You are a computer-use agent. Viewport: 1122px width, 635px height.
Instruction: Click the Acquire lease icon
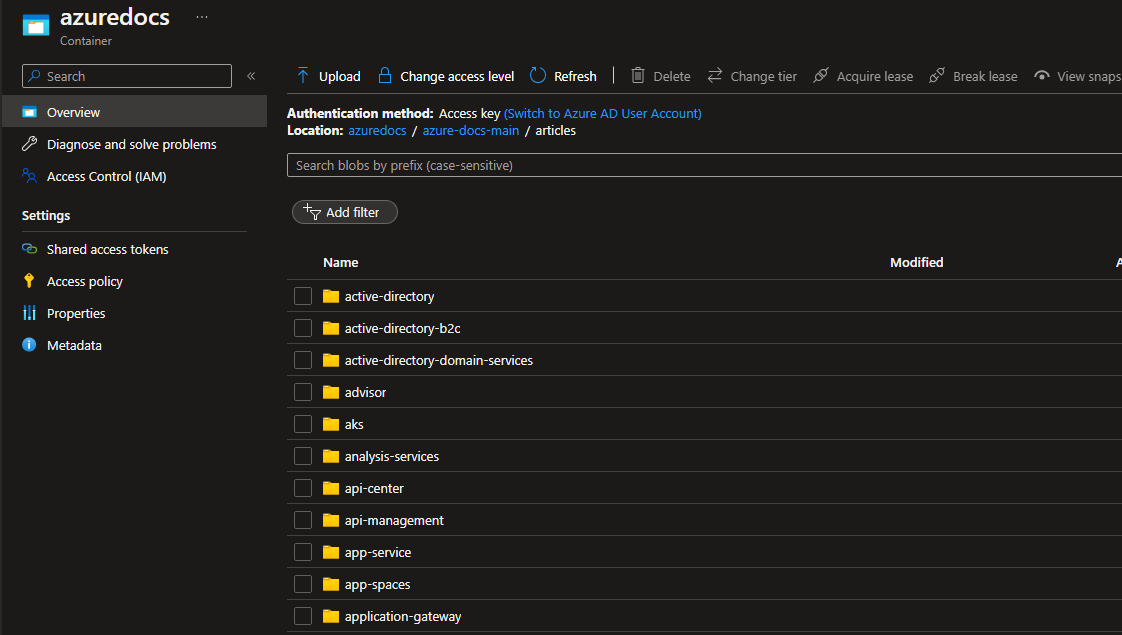click(821, 76)
